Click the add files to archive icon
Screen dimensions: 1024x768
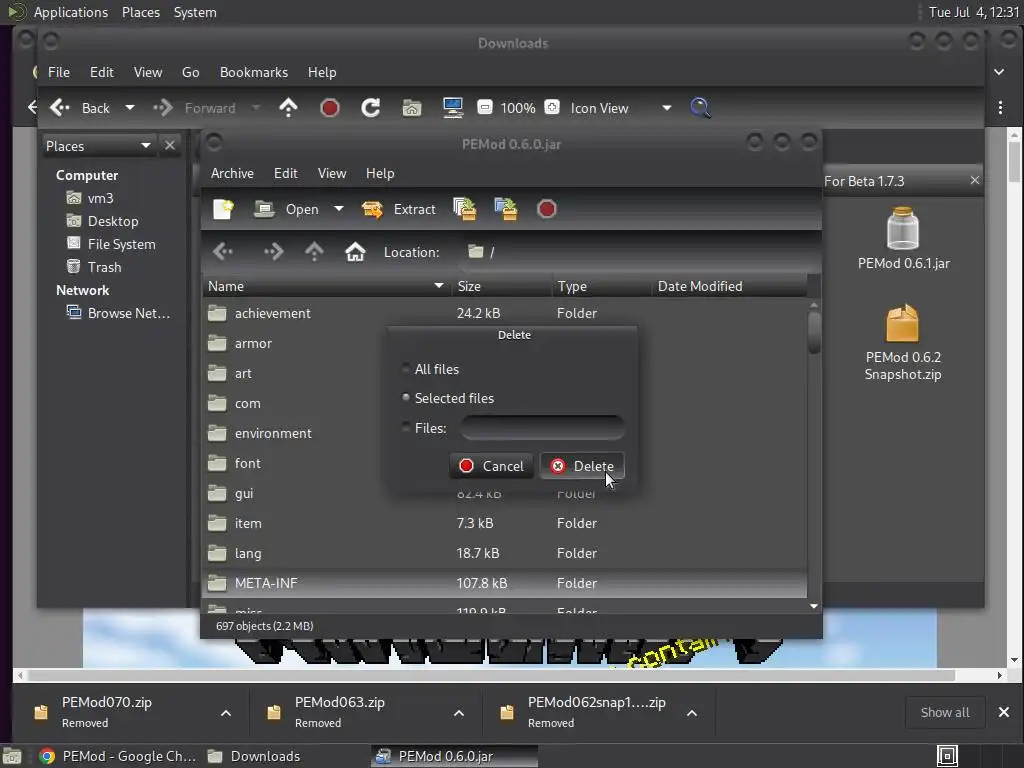pyautogui.click(x=464, y=209)
